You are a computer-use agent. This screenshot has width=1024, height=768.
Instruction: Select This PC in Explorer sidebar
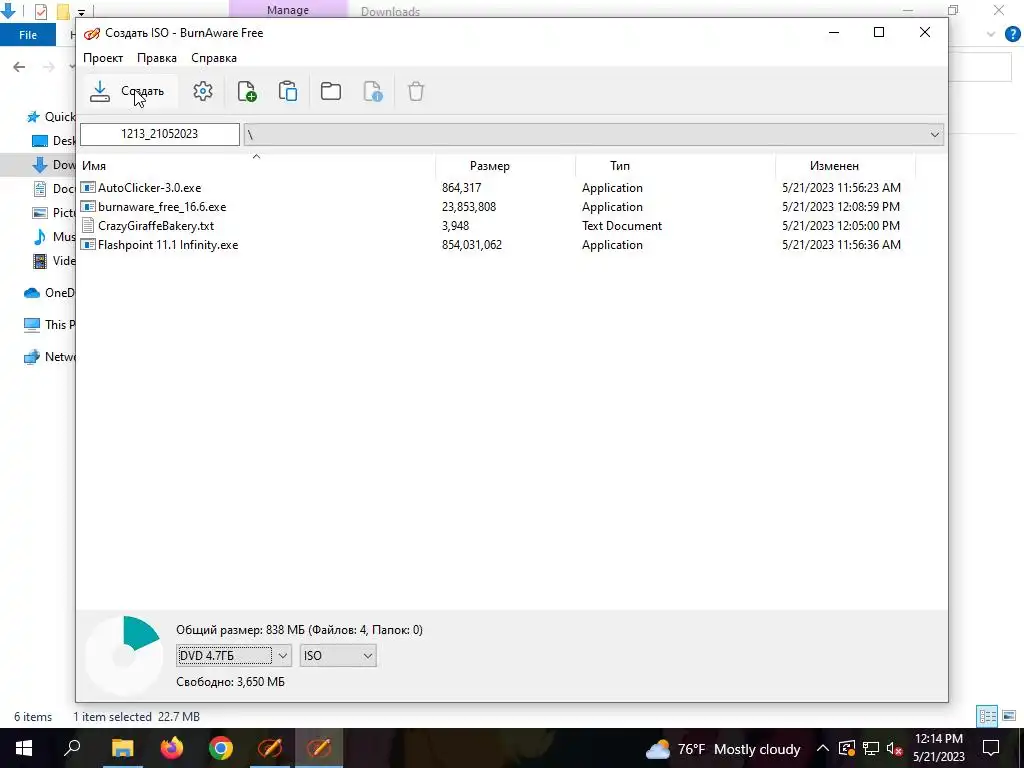coord(50,325)
